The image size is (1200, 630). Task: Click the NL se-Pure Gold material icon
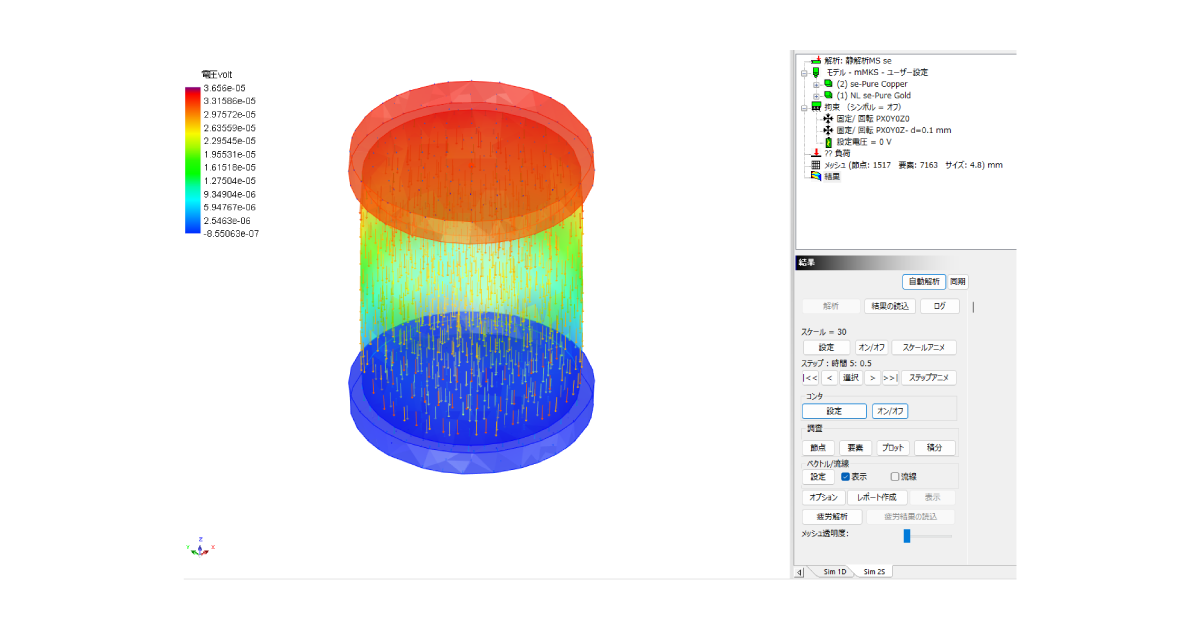coord(828,95)
